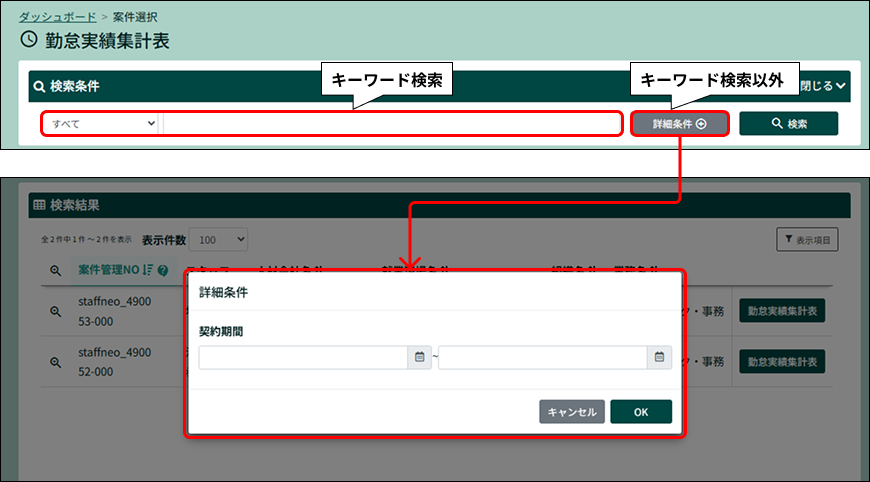Open the ダッシュボード breadcrumb link
870x482 pixels.
point(58,17)
